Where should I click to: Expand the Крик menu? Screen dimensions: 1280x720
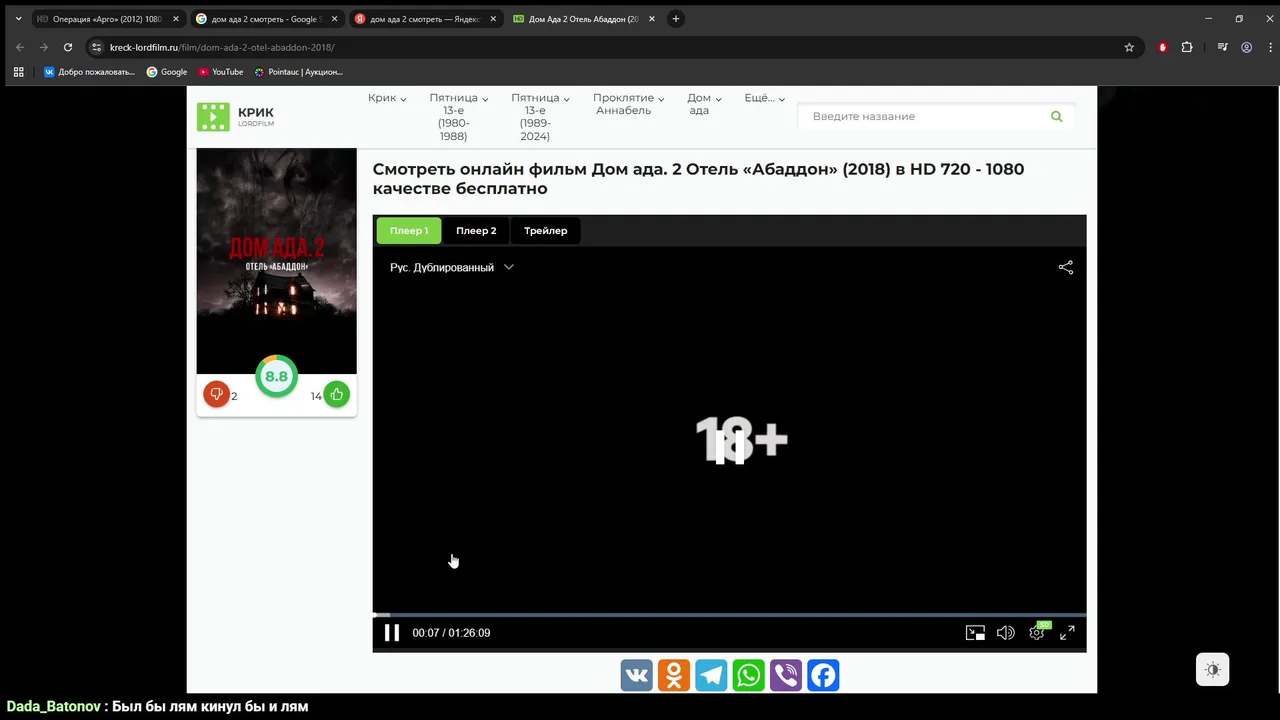click(x=387, y=98)
